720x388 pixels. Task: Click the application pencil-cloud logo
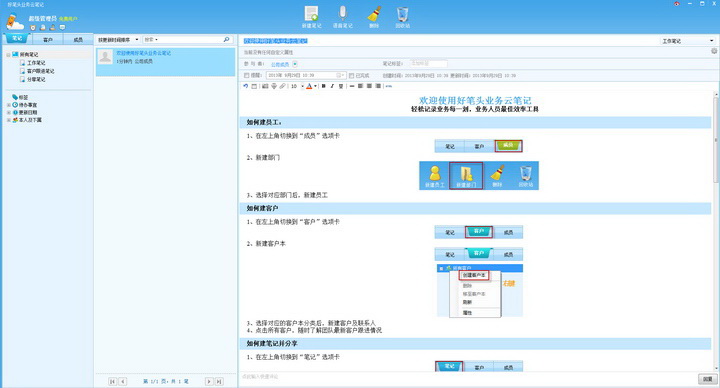pyautogui.click(x=15, y=22)
